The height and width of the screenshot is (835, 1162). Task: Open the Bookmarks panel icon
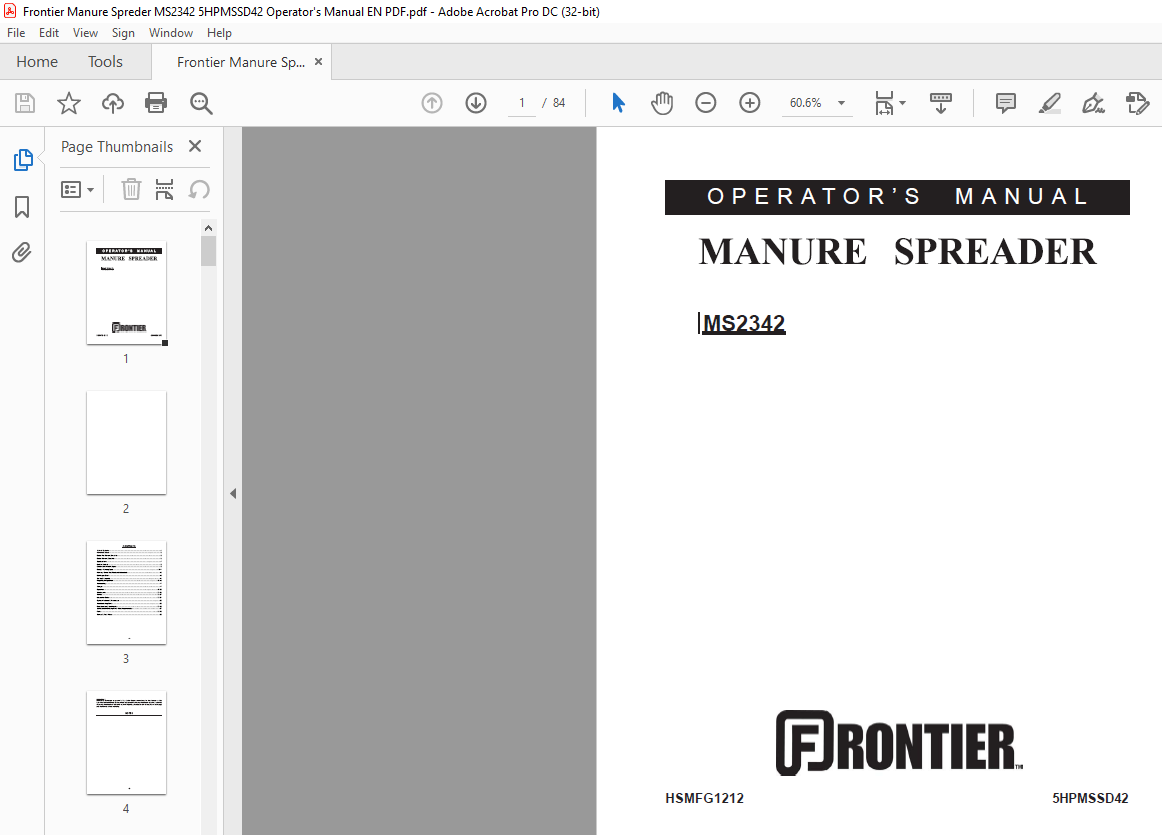(x=22, y=207)
